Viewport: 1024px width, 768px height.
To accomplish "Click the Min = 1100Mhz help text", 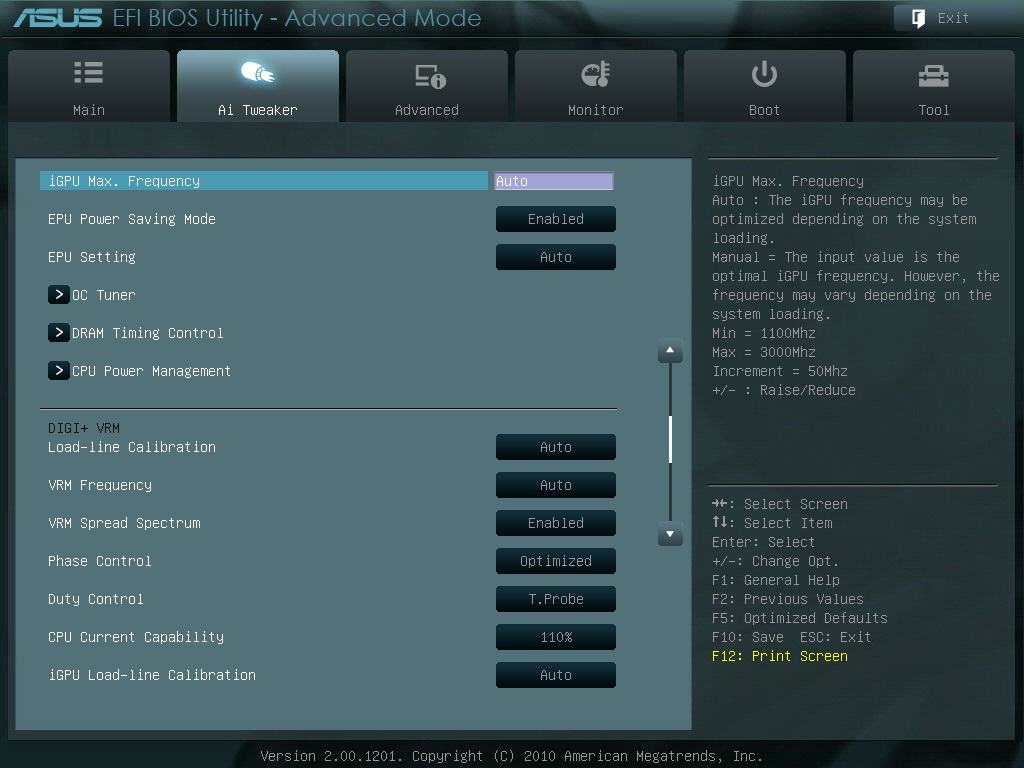I will point(764,333).
